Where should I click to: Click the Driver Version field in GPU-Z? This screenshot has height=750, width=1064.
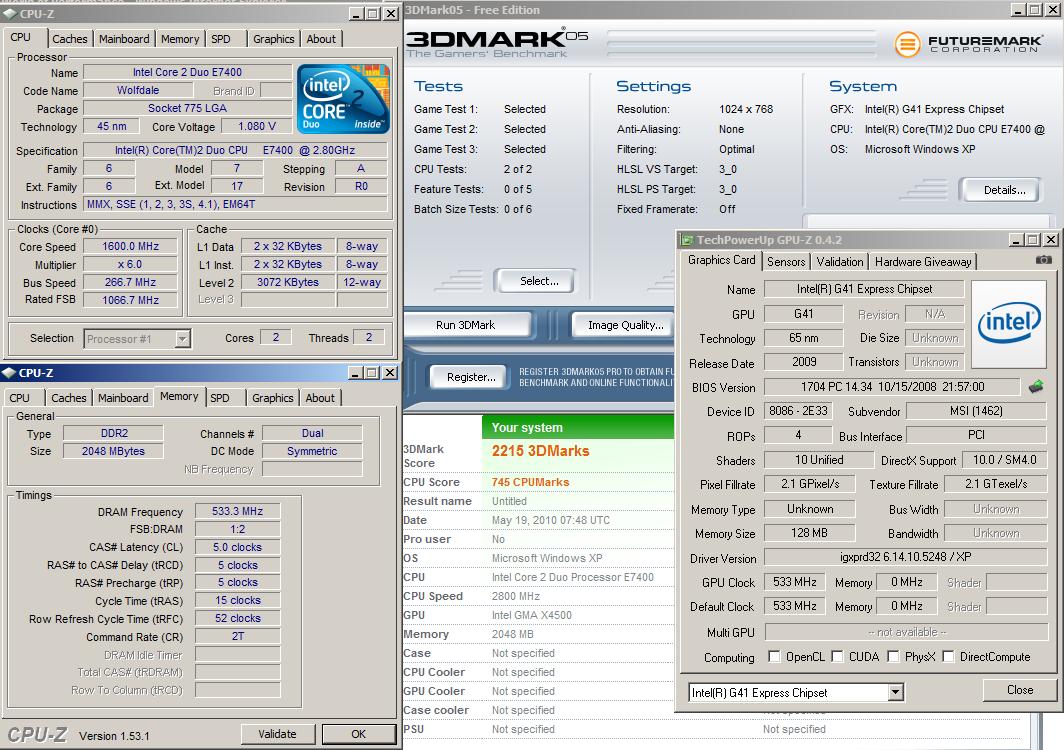coord(906,557)
